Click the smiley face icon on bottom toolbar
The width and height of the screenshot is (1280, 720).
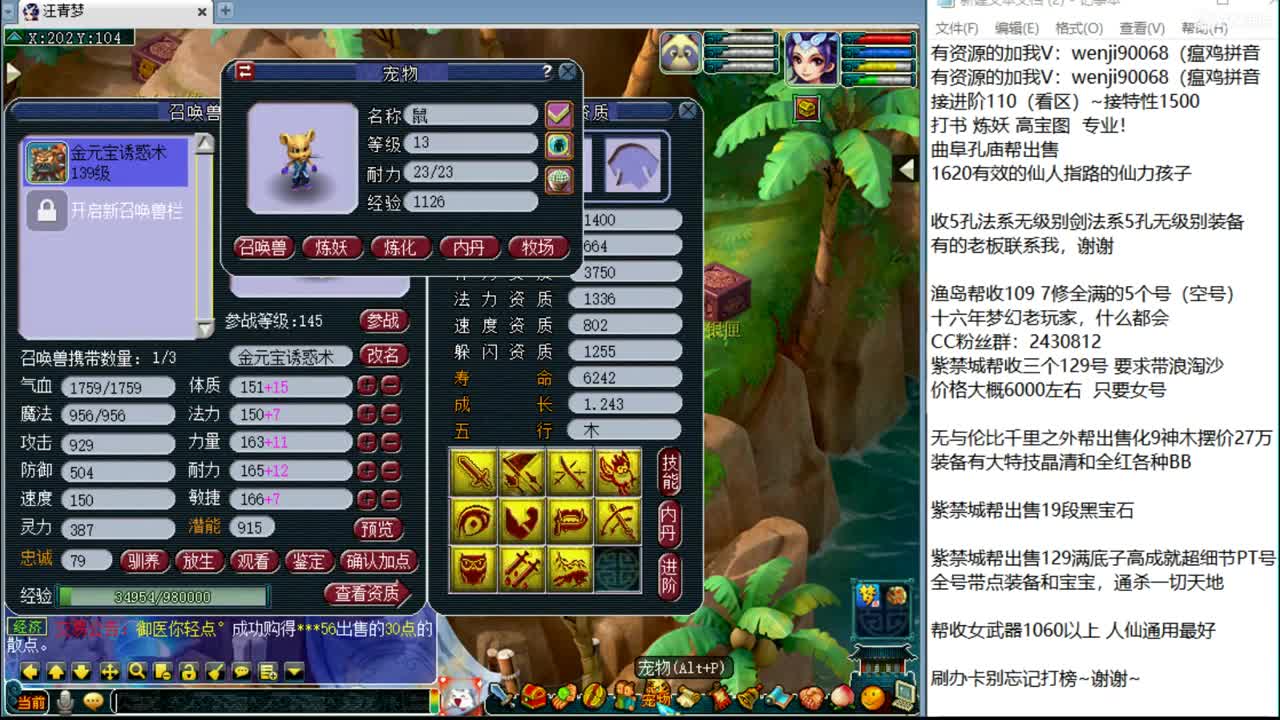(873, 696)
